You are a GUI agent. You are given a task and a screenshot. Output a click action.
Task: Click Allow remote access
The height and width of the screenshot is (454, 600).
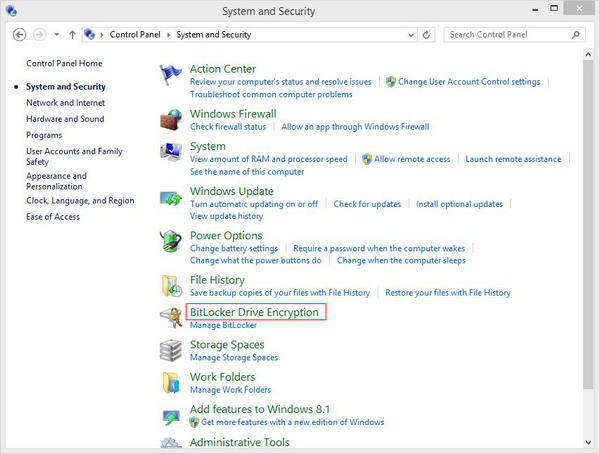(412, 159)
